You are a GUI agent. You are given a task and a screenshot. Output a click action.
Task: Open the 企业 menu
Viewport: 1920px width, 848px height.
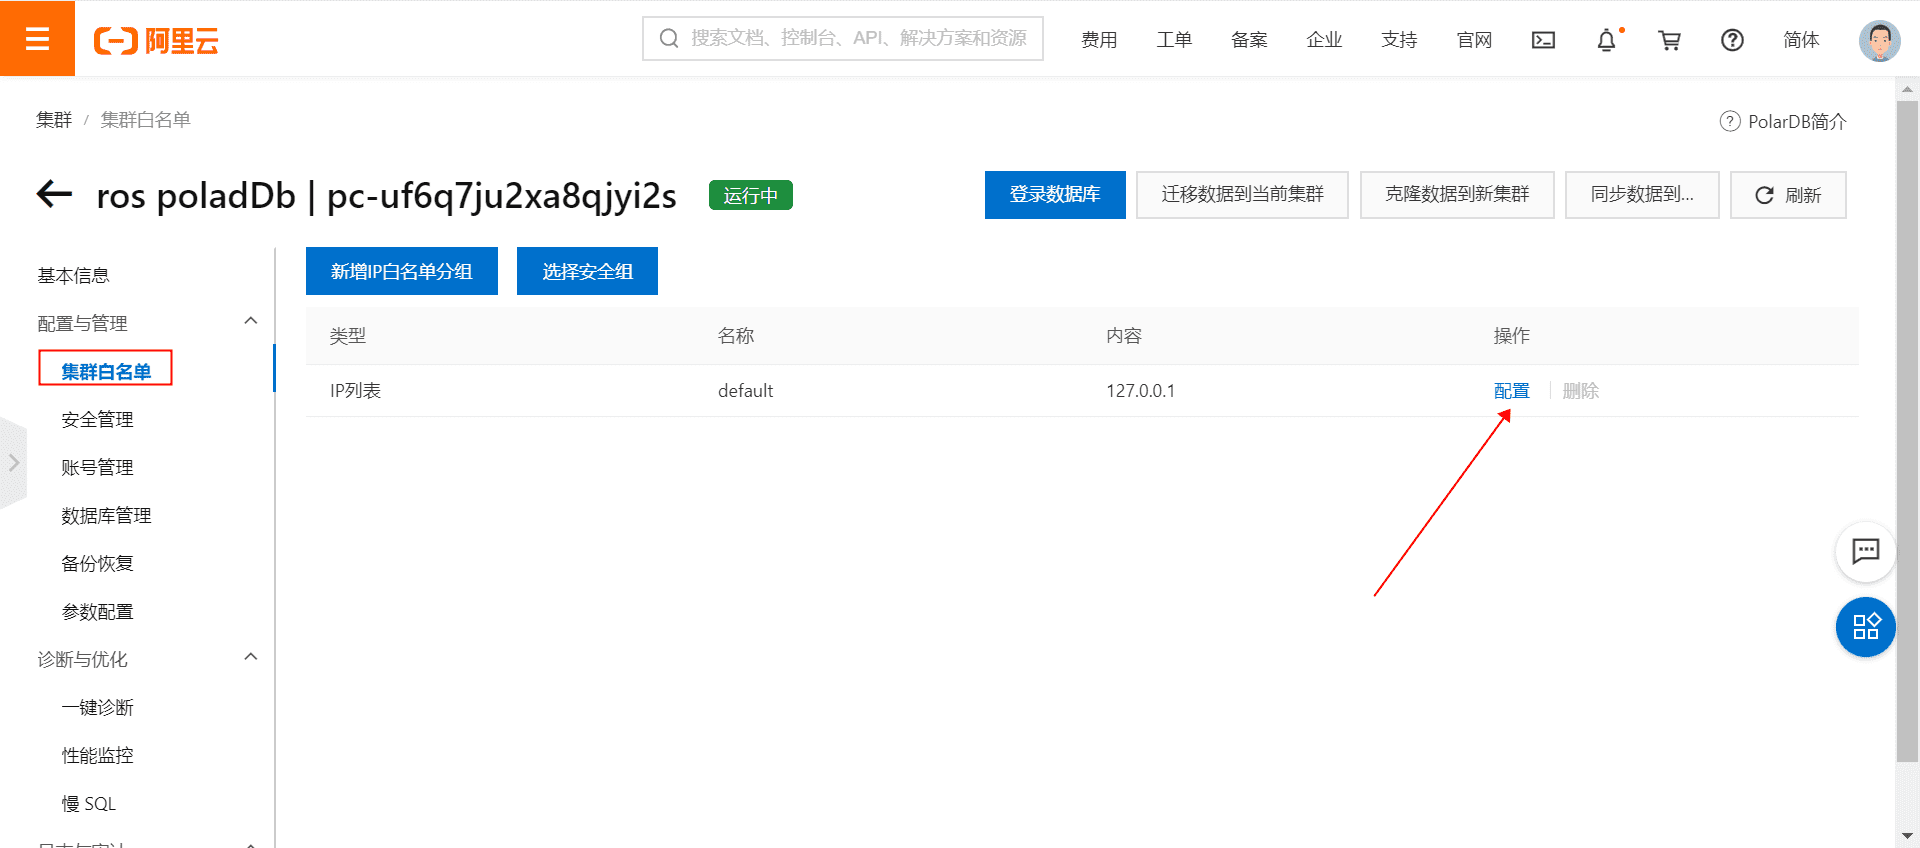[x=1324, y=40]
